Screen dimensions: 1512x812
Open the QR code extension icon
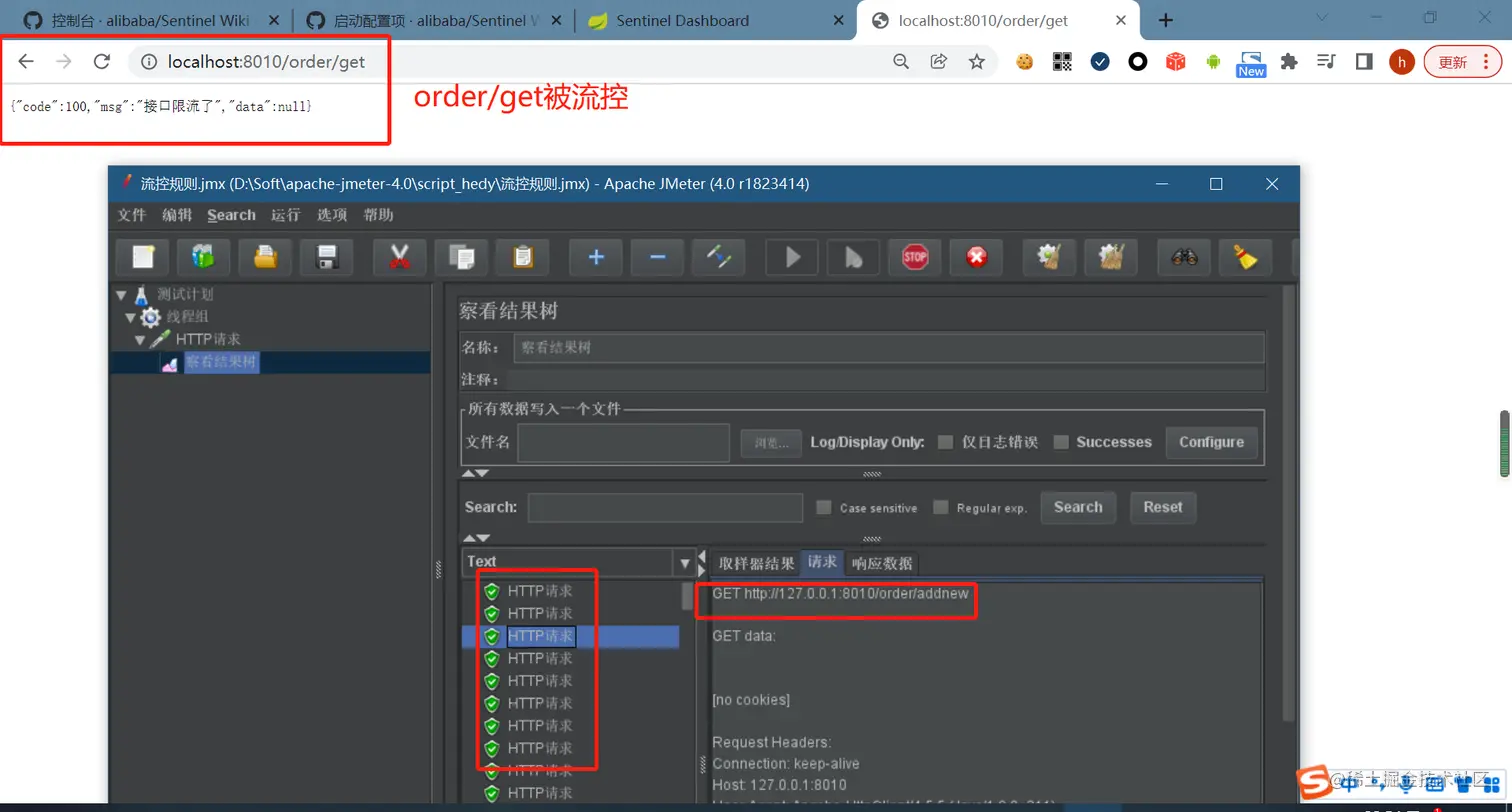pos(1062,62)
